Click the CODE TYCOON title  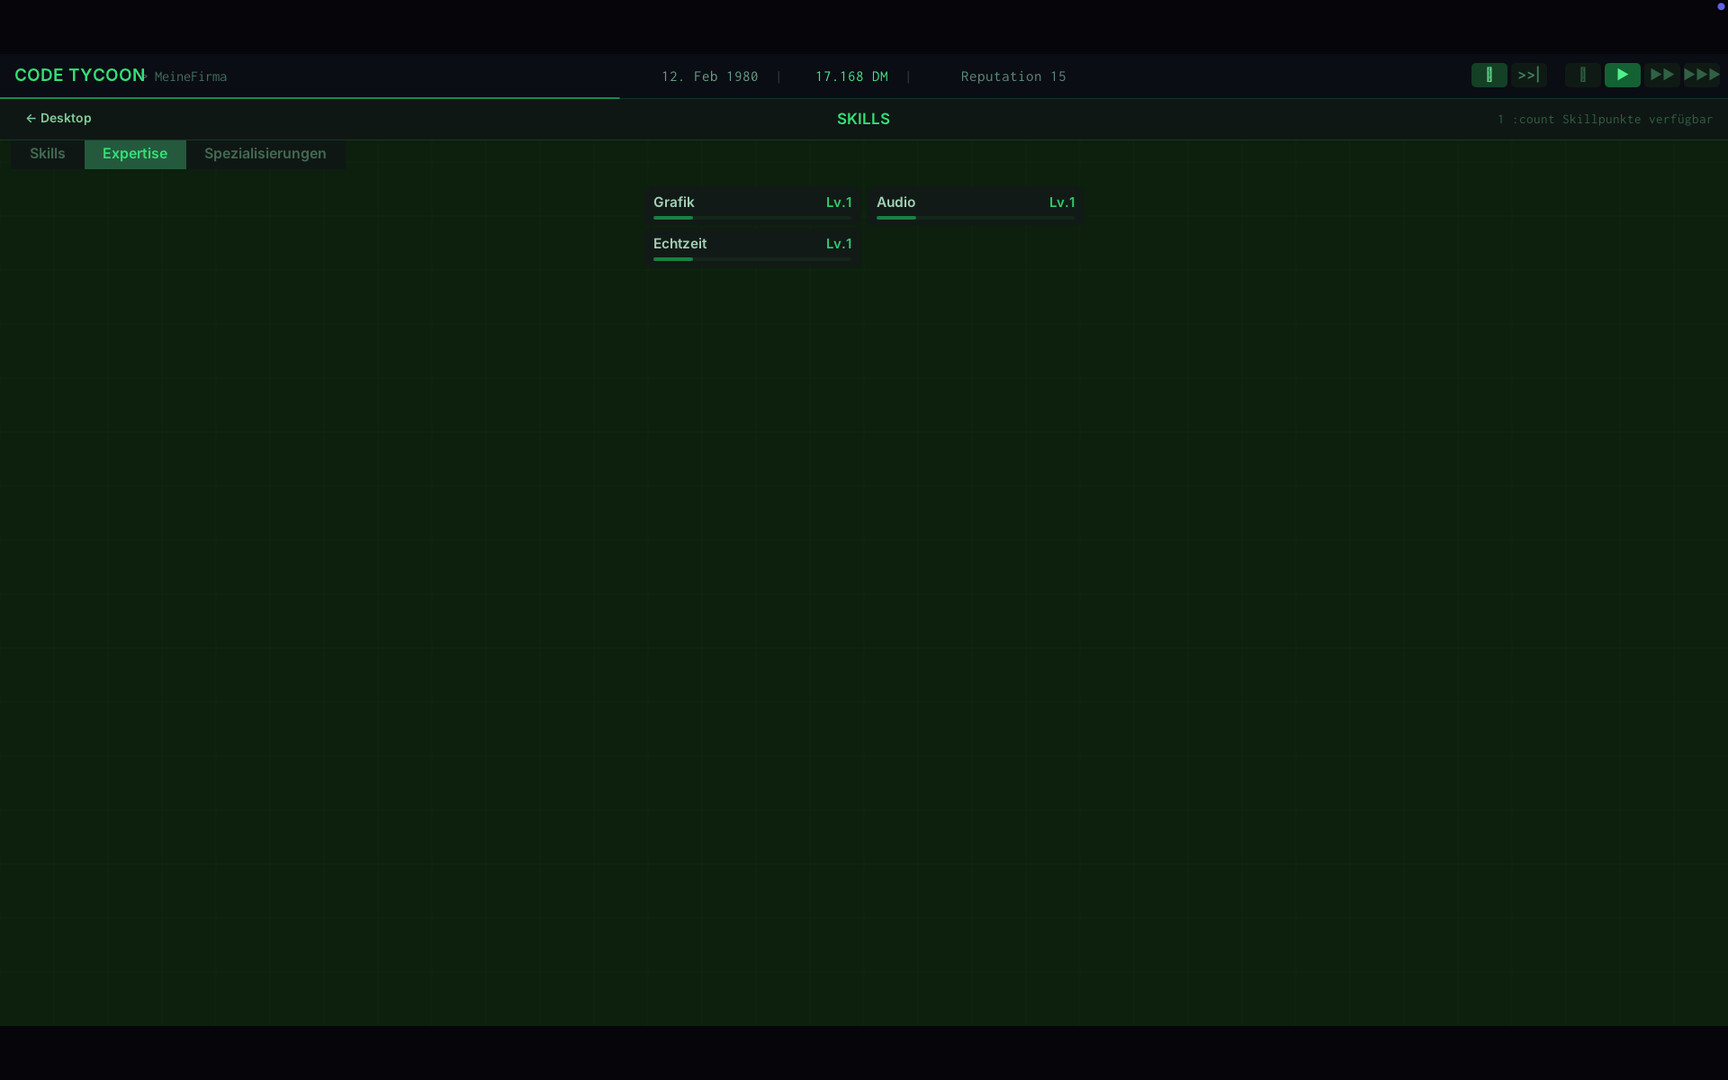click(79, 75)
